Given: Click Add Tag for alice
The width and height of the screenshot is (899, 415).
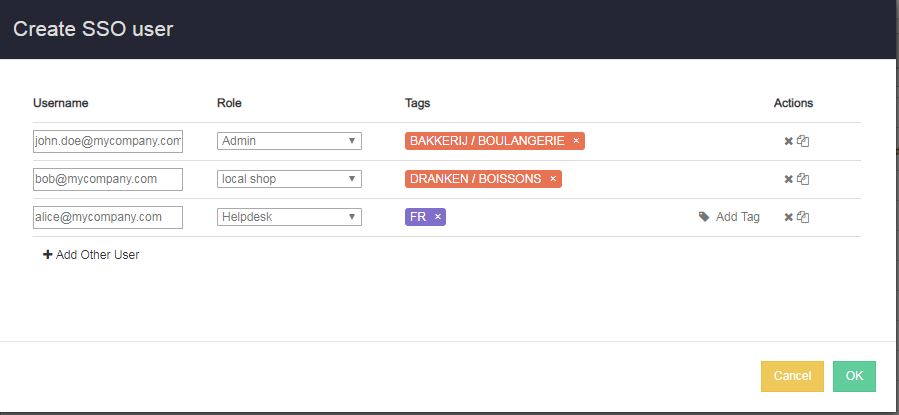Looking at the screenshot, I should (x=729, y=217).
